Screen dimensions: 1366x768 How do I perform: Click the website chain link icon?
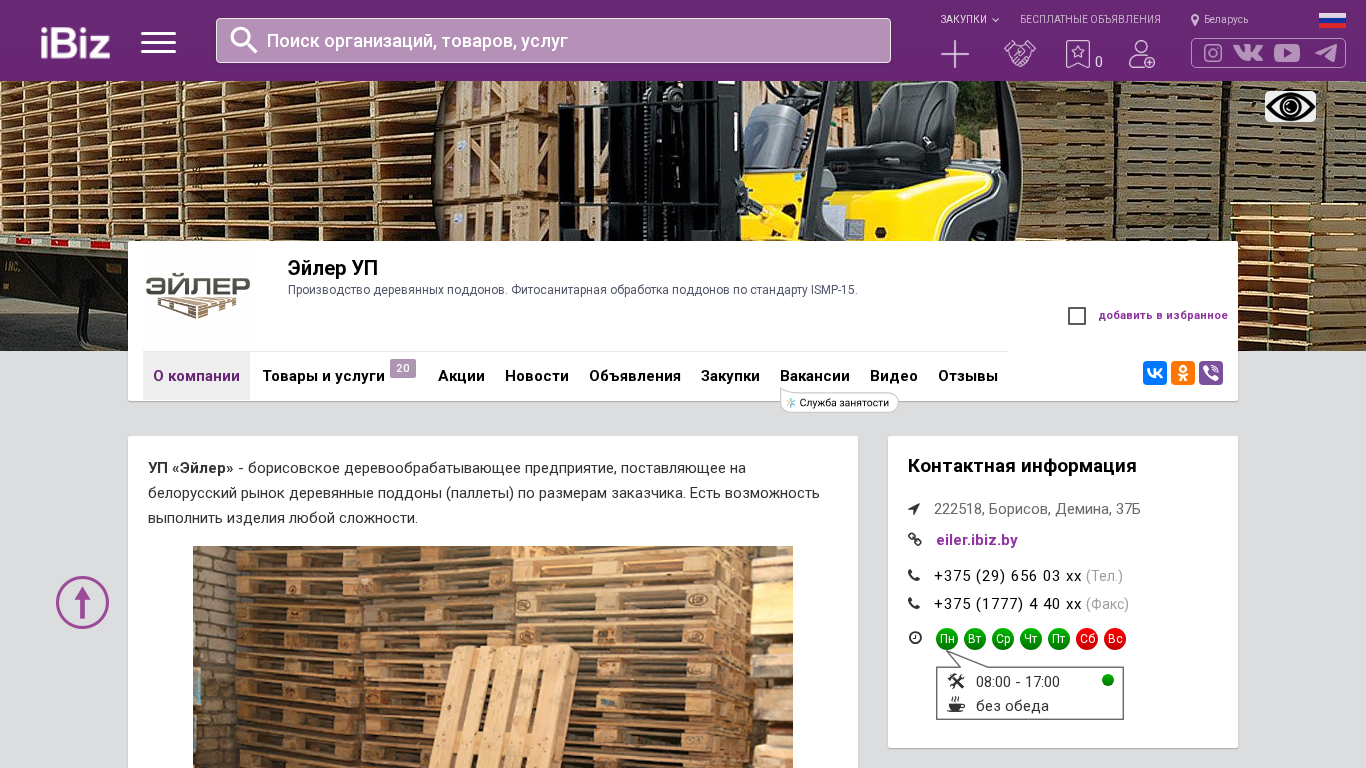(x=915, y=540)
